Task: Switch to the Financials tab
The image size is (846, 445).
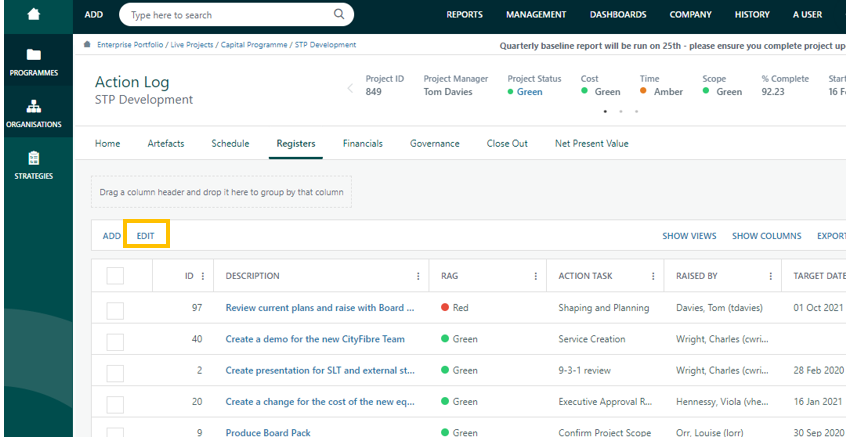Action: (x=363, y=143)
